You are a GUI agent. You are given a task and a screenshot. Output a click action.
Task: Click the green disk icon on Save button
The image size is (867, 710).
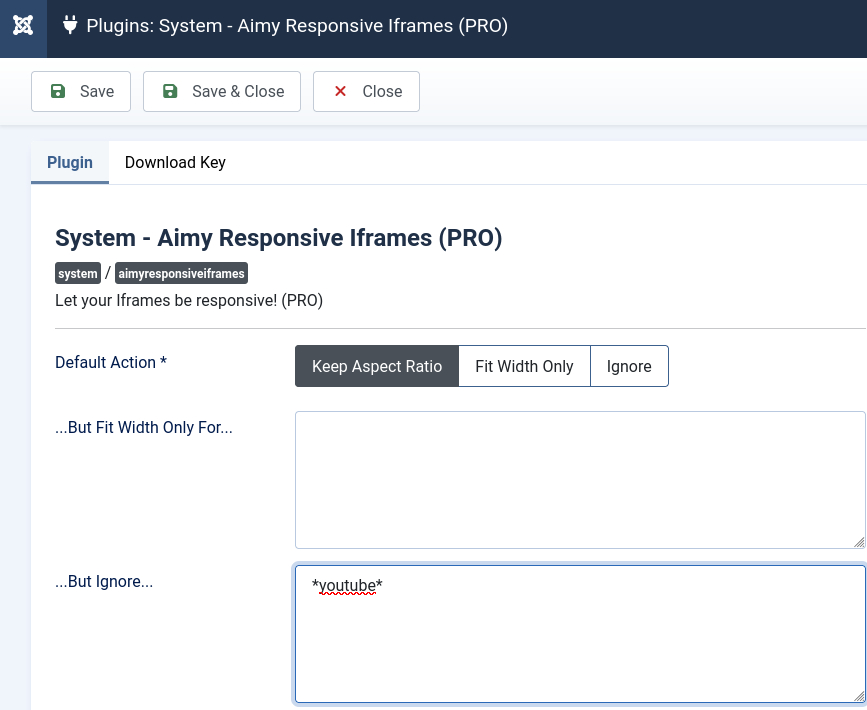click(58, 90)
